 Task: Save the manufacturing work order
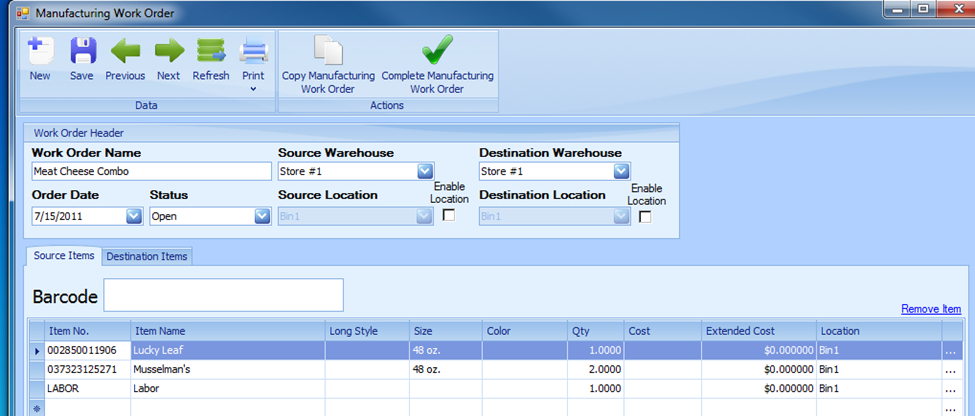coord(82,51)
